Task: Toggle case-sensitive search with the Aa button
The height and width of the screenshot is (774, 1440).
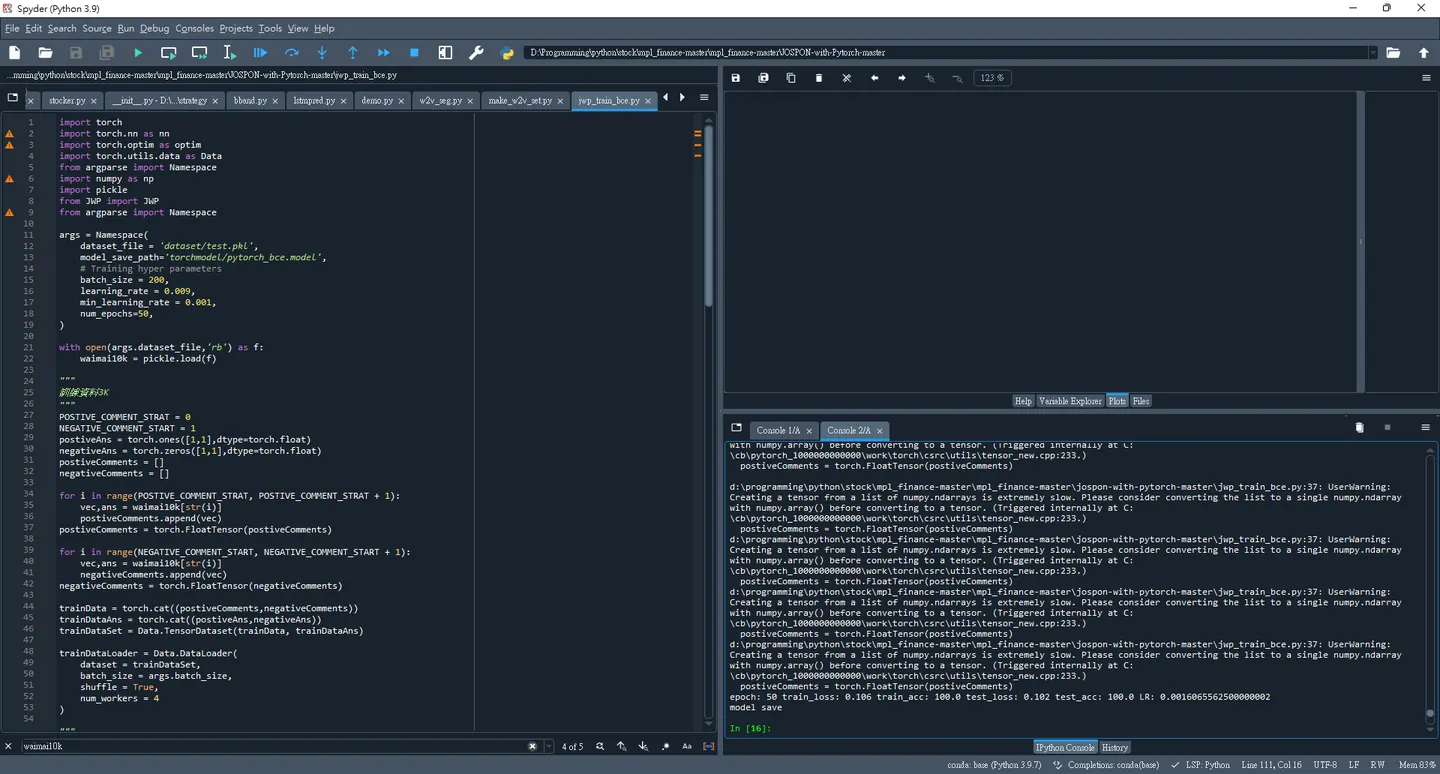Action: [687, 746]
